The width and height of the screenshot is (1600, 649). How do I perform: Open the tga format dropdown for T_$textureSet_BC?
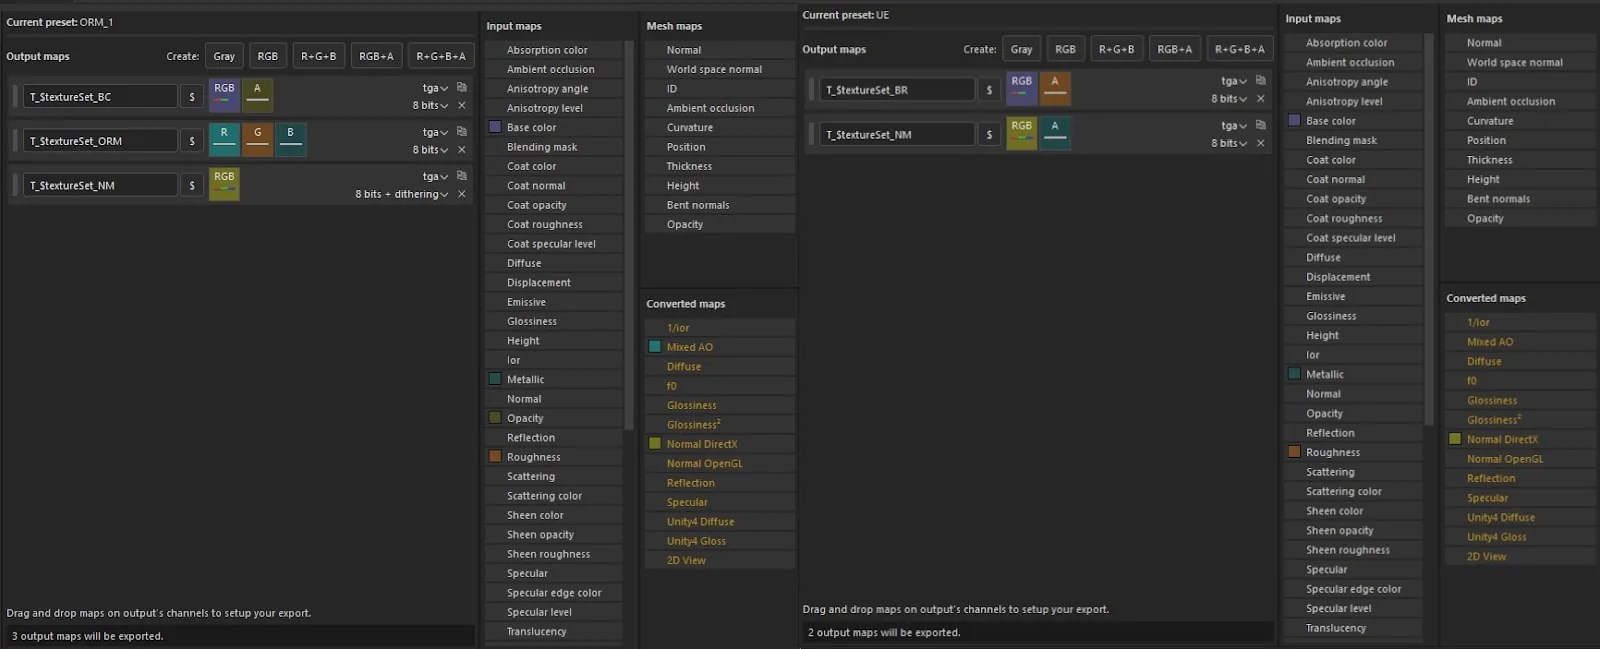click(435, 88)
